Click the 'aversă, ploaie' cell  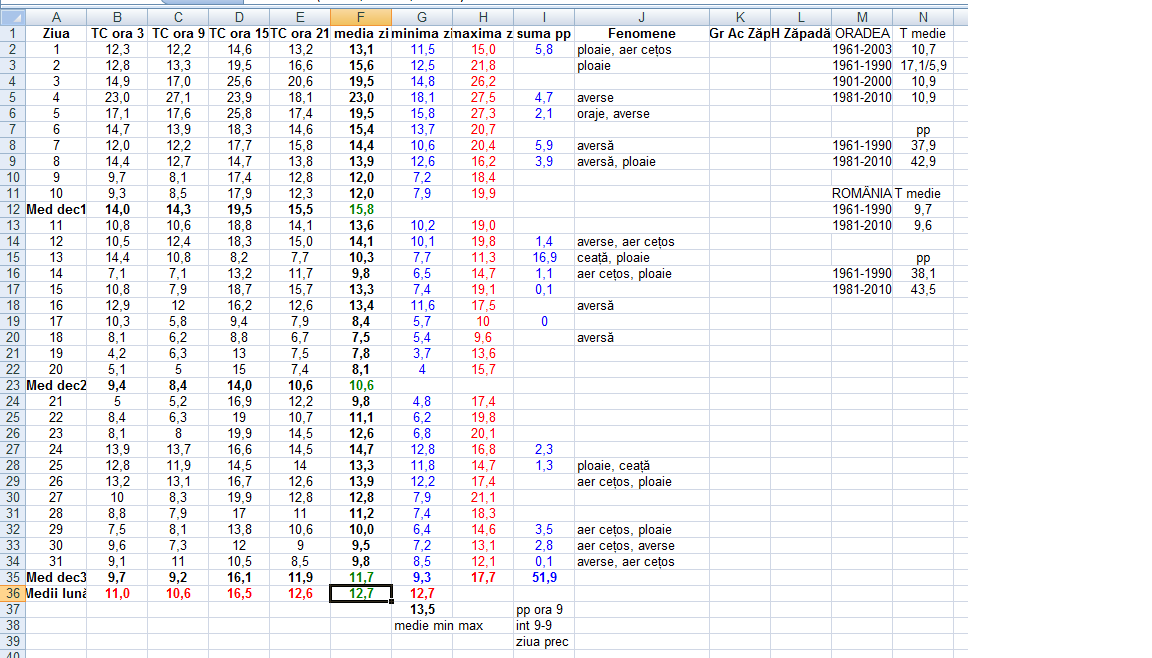641,162
